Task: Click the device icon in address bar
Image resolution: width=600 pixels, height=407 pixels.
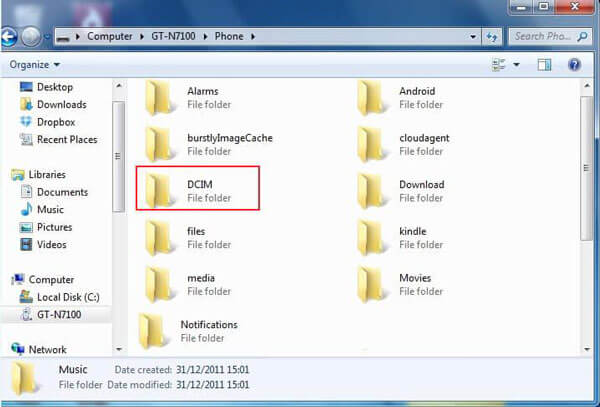Action: 63,37
